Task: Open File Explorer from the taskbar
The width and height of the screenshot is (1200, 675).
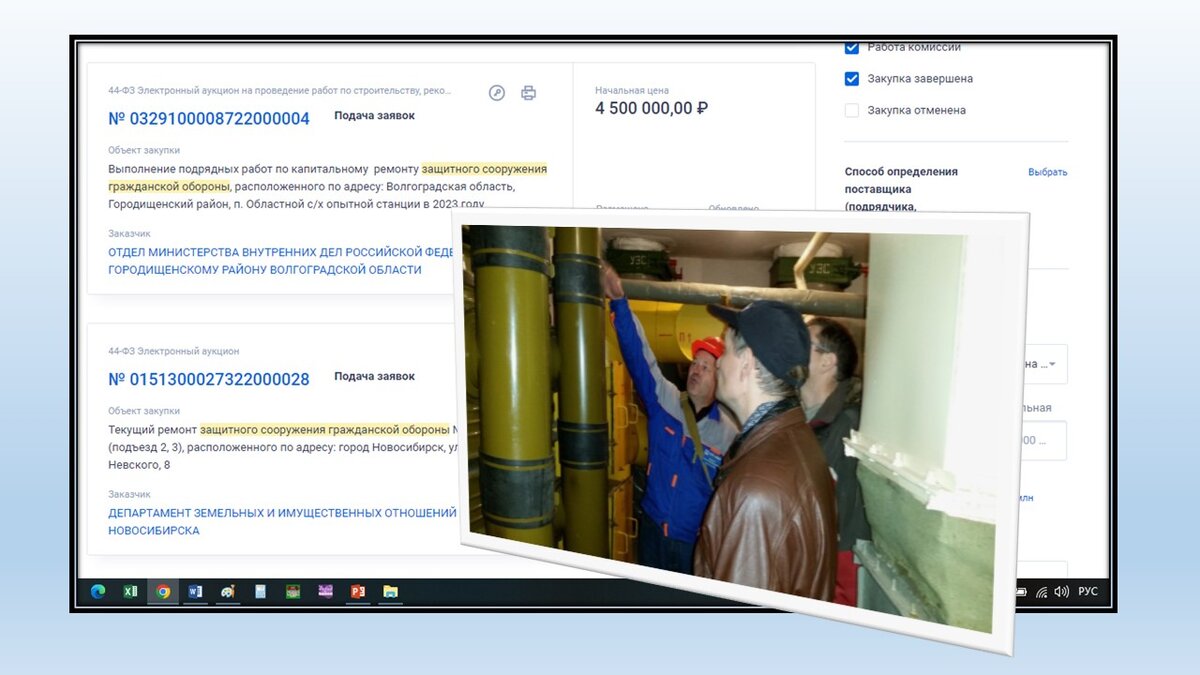Action: (x=392, y=591)
